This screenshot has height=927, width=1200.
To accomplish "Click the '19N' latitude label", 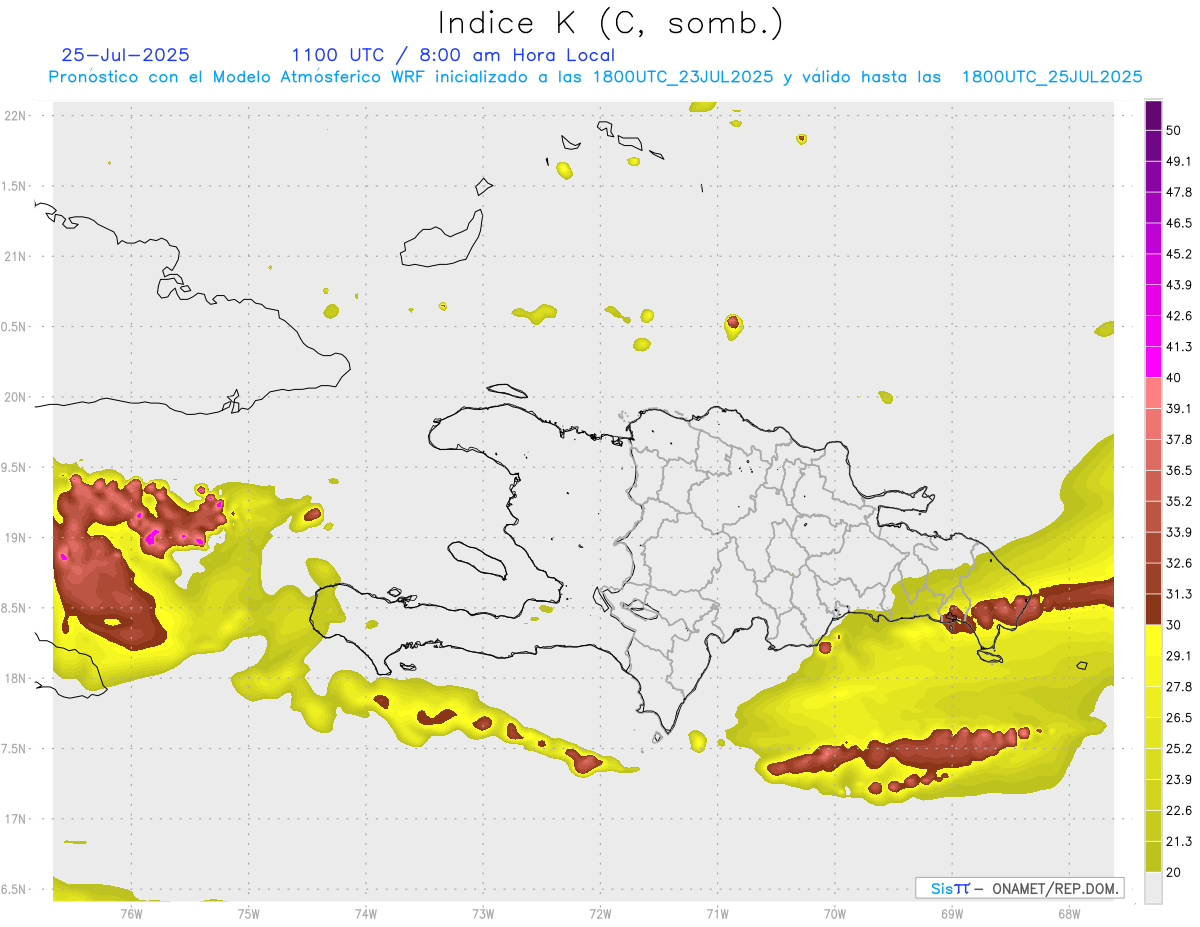I will pyautogui.click(x=16, y=537).
